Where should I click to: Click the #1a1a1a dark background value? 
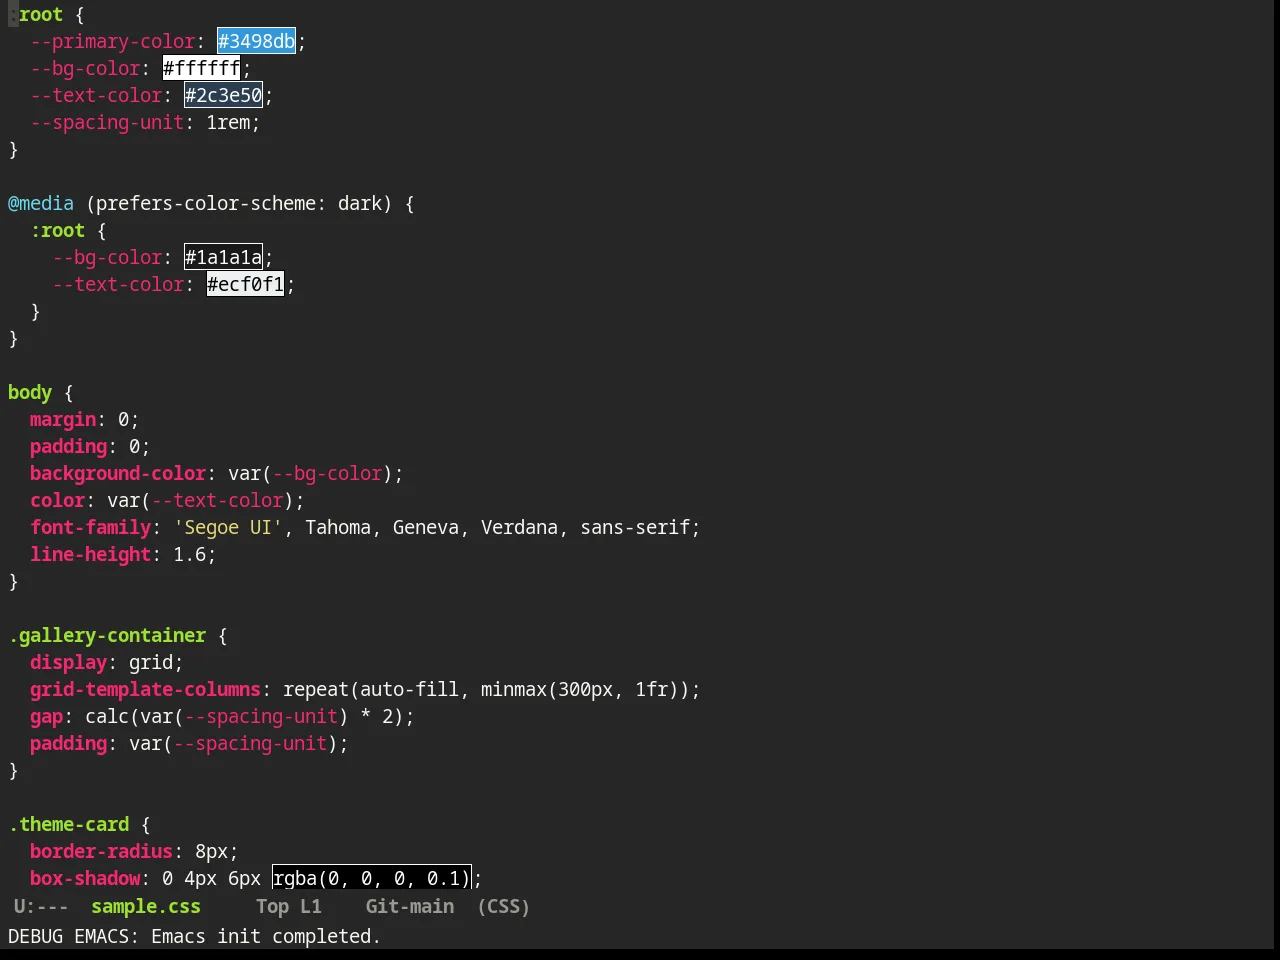pyautogui.click(x=223, y=257)
